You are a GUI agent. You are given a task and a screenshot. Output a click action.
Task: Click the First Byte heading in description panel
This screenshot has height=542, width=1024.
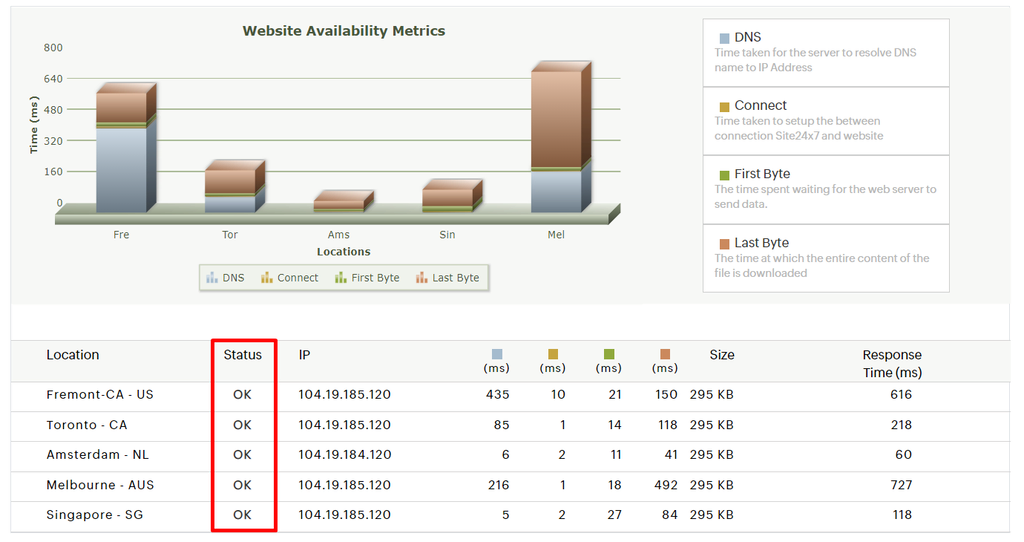point(762,174)
